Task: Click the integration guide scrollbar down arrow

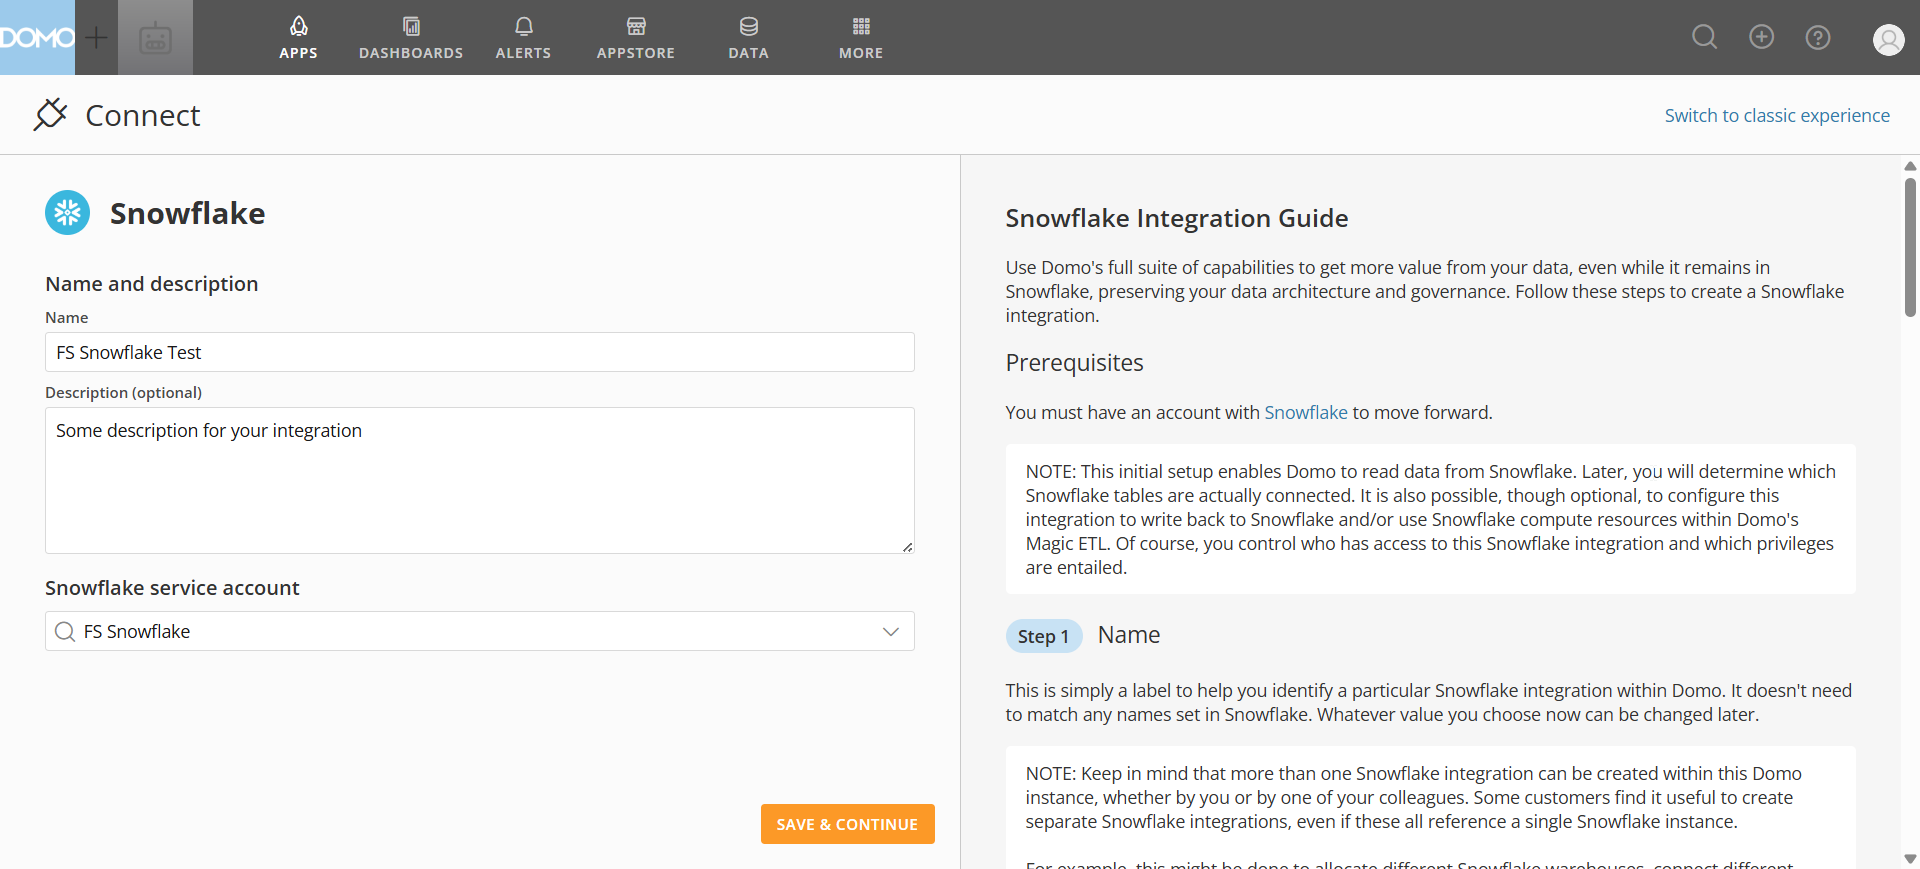Action: pyautogui.click(x=1909, y=859)
